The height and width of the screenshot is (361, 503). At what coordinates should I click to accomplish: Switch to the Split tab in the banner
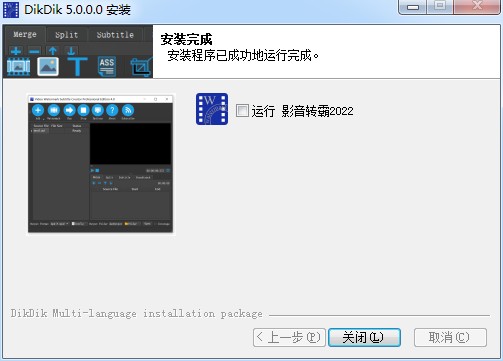coord(67,35)
